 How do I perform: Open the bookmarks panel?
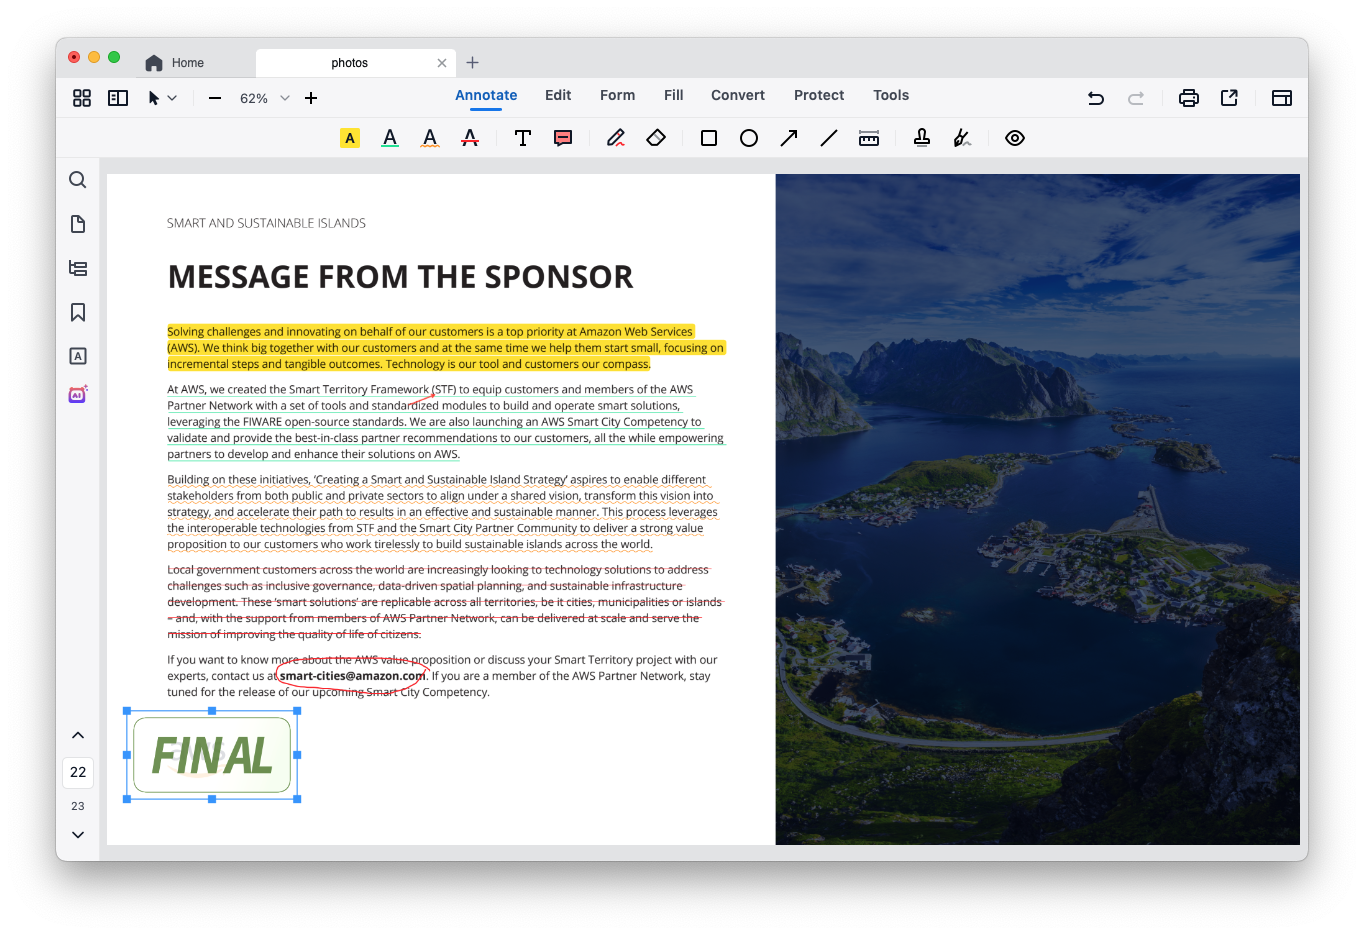coord(77,312)
